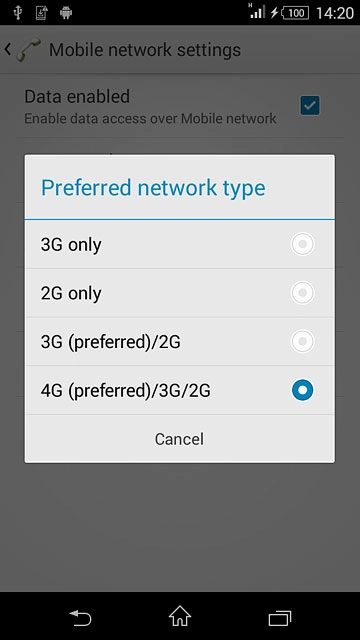Tap the Android back navigation button

80,618
